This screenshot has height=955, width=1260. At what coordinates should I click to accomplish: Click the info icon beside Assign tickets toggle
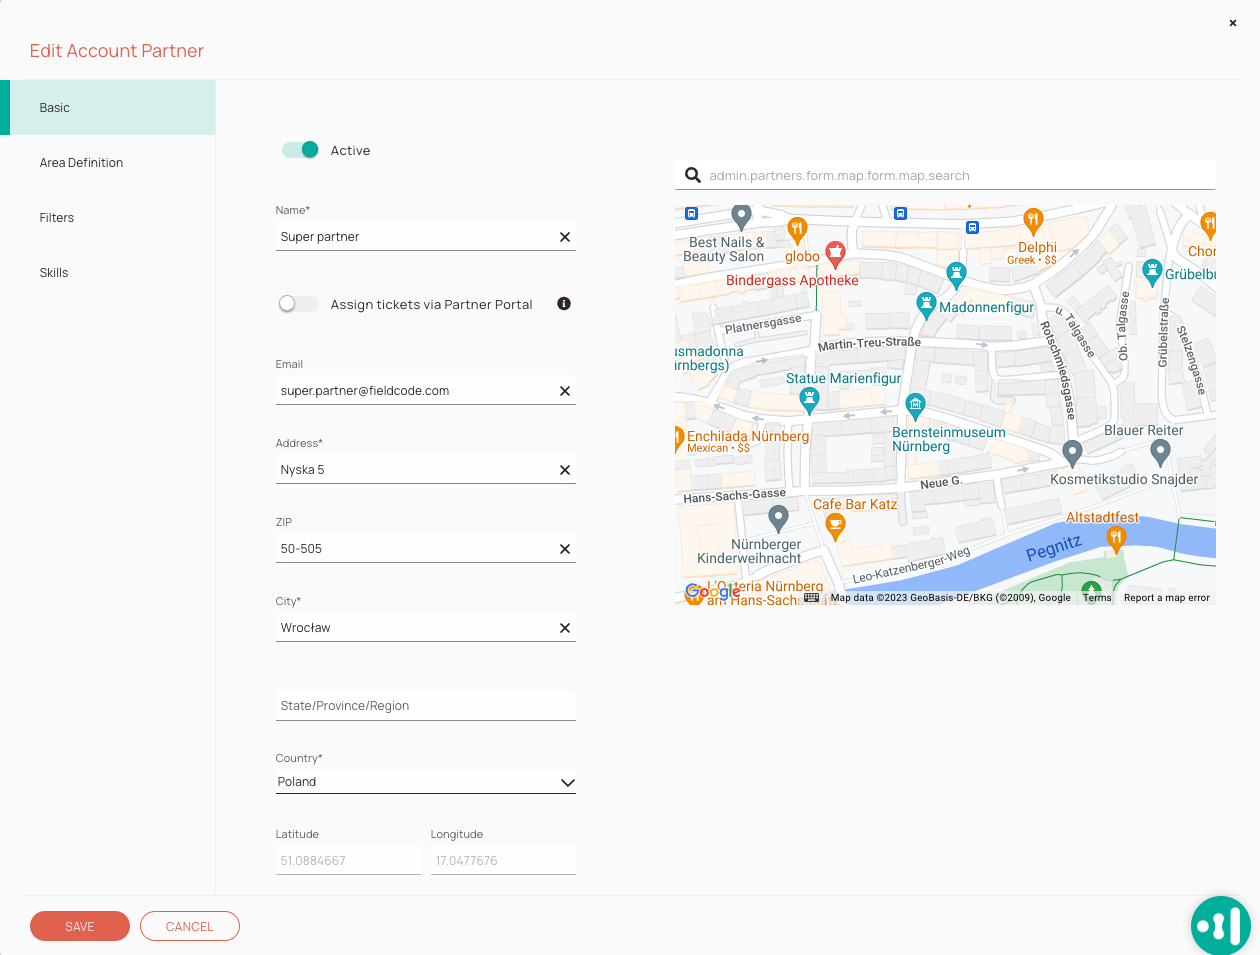(x=563, y=304)
